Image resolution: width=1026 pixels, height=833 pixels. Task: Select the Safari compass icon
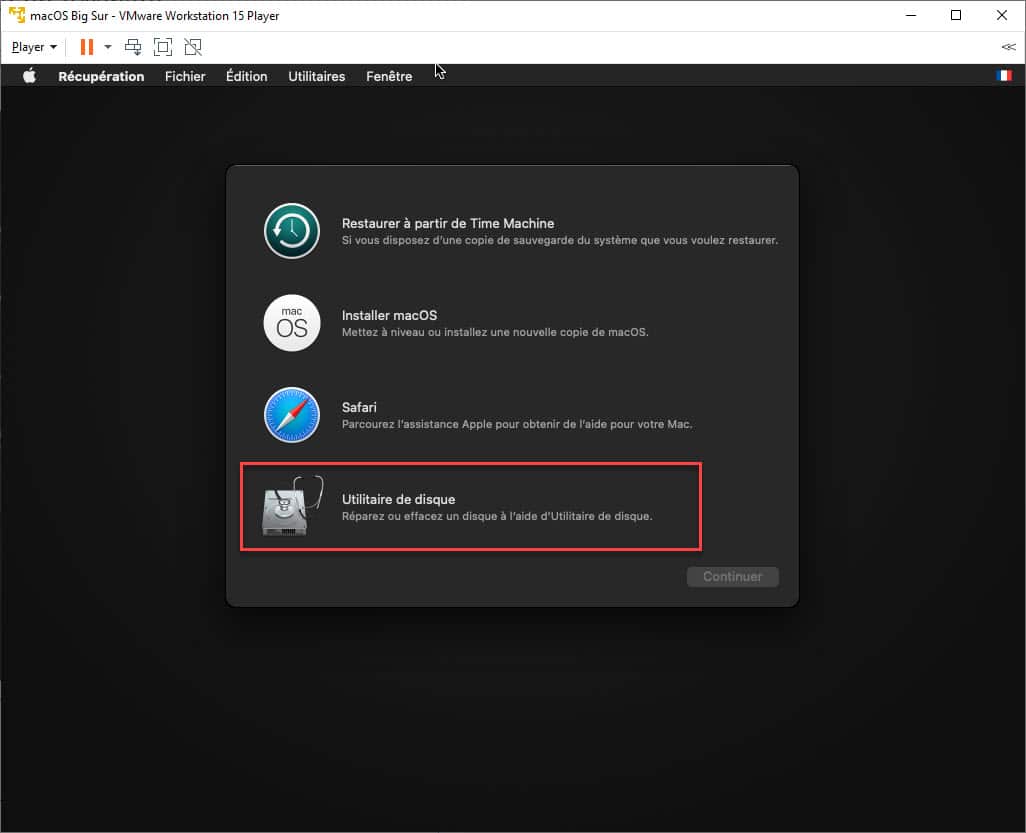coord(292,415)
